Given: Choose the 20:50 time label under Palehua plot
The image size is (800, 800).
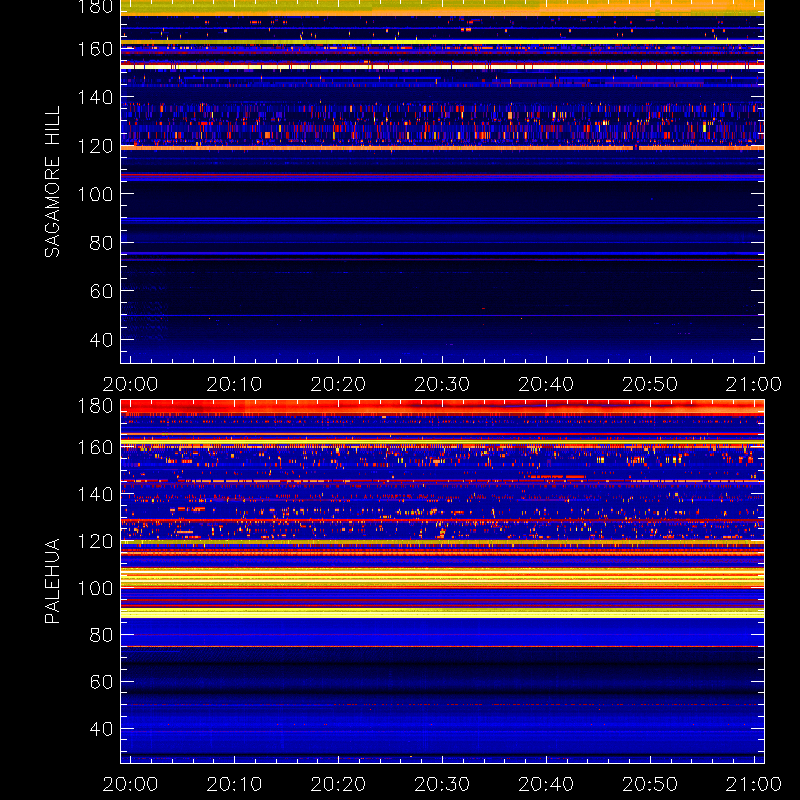Looking at the screenshot, I should tap(650, 784).
